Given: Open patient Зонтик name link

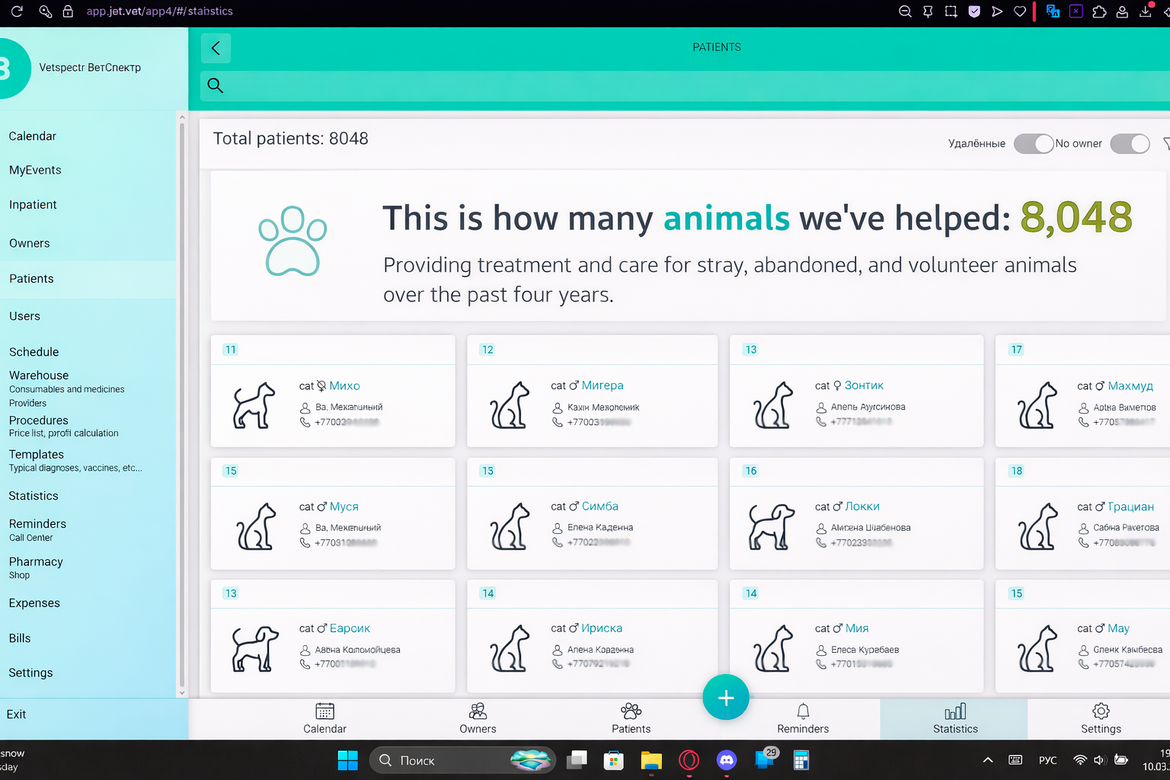Looking at the screenshot, I should point(864,385).
